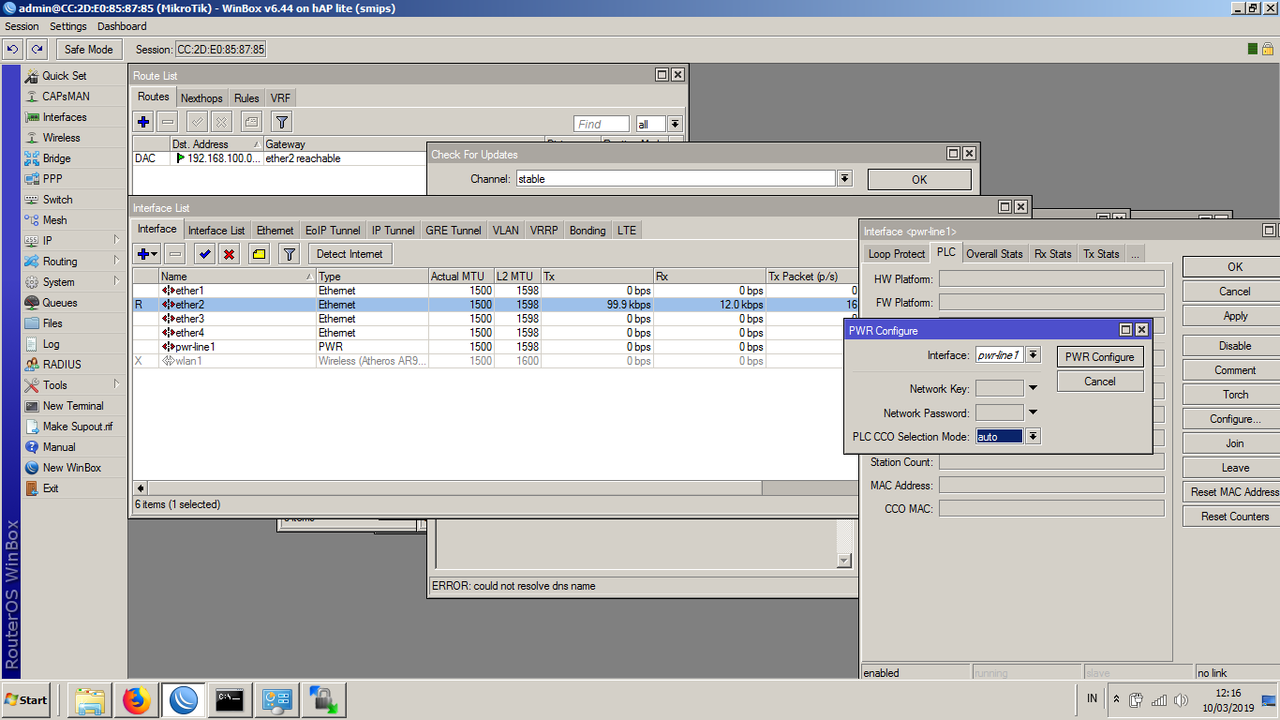Expand Network Password field arrow
The image size is (1280, 720).
click(x=1033, y=412)
